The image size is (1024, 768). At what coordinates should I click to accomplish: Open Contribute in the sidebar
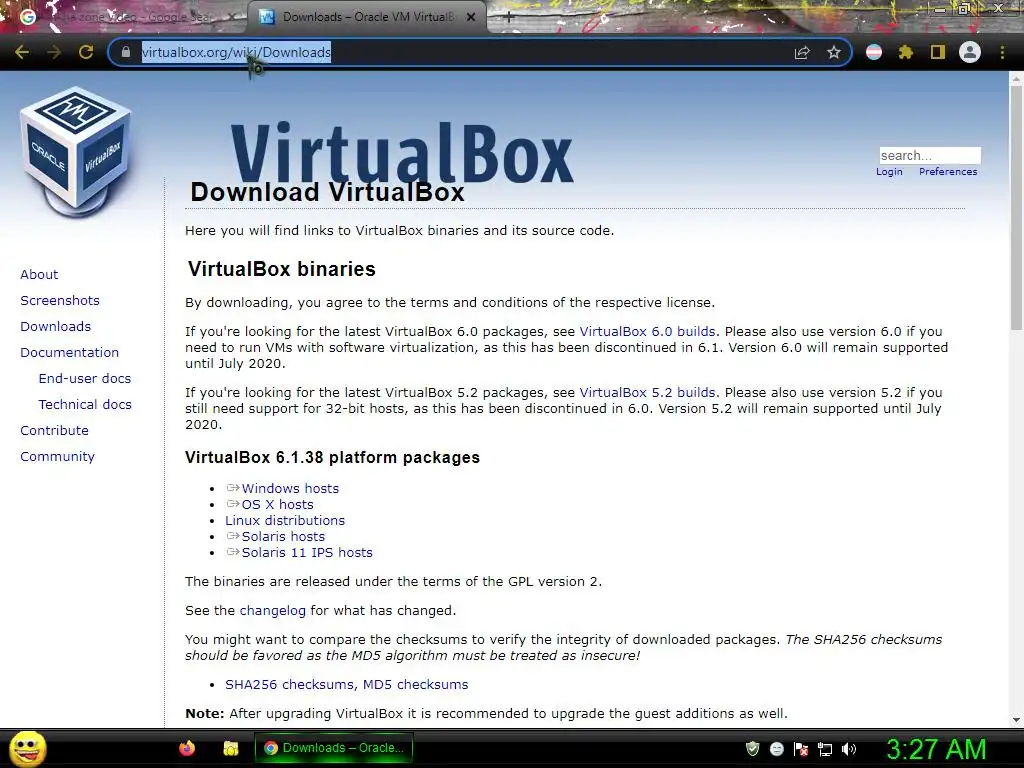pos(54,431)
